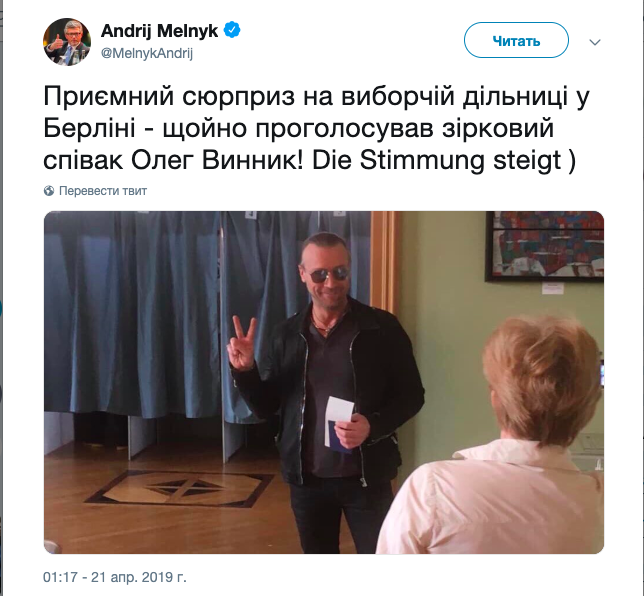
Task: Click the blue voting booth curtain
Action: click(131, 312)
